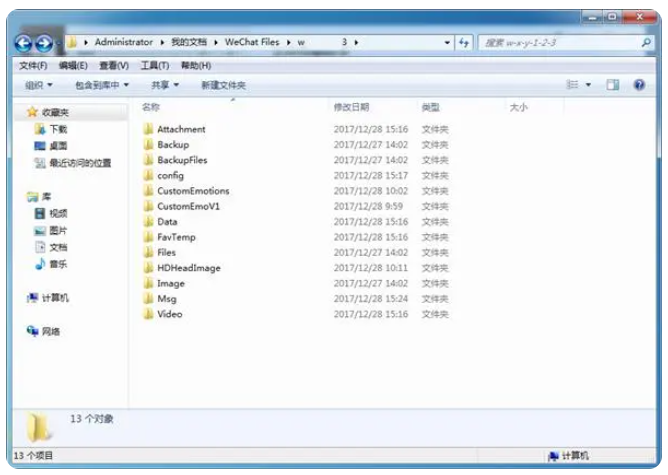Open the 共享 dropdown
This screenshot has height=475, width=668.
click(x=164, y=85)
